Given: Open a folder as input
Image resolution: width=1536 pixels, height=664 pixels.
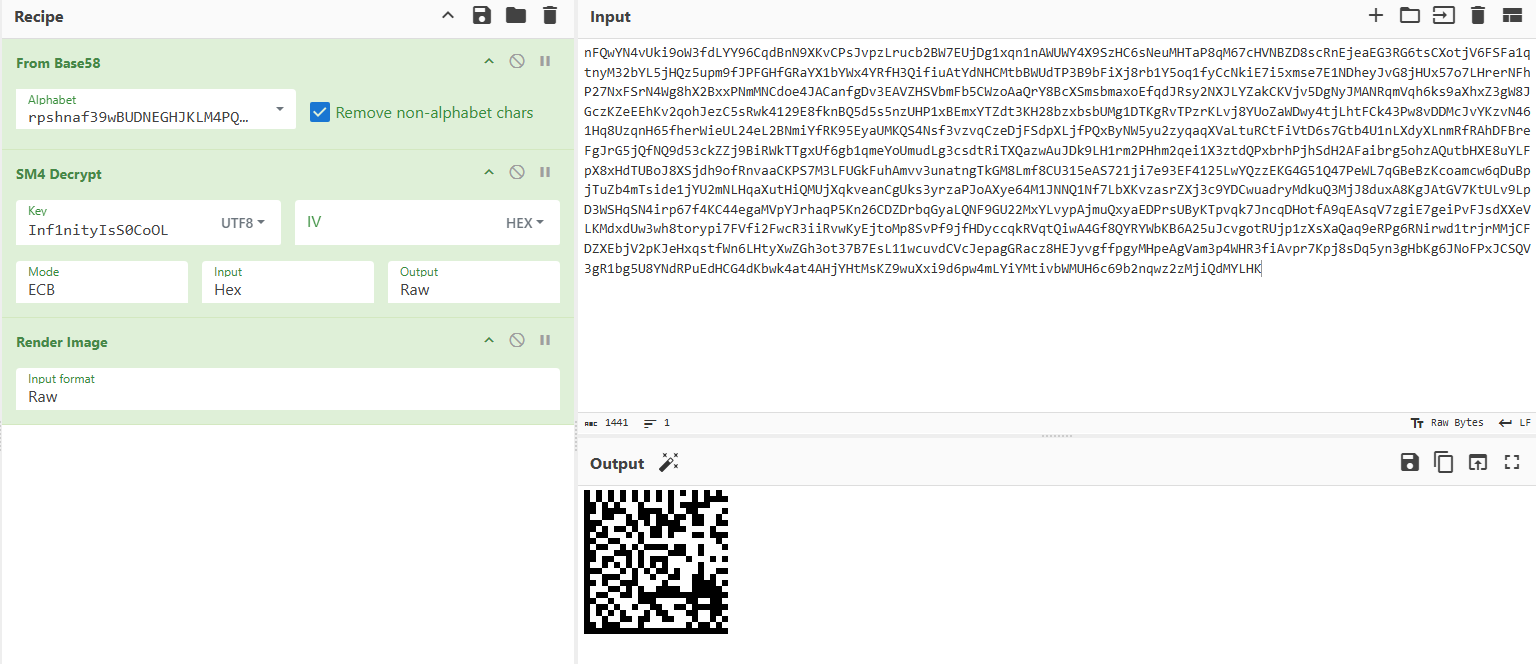Looking at the screenshot, I should click(1409, 15).
